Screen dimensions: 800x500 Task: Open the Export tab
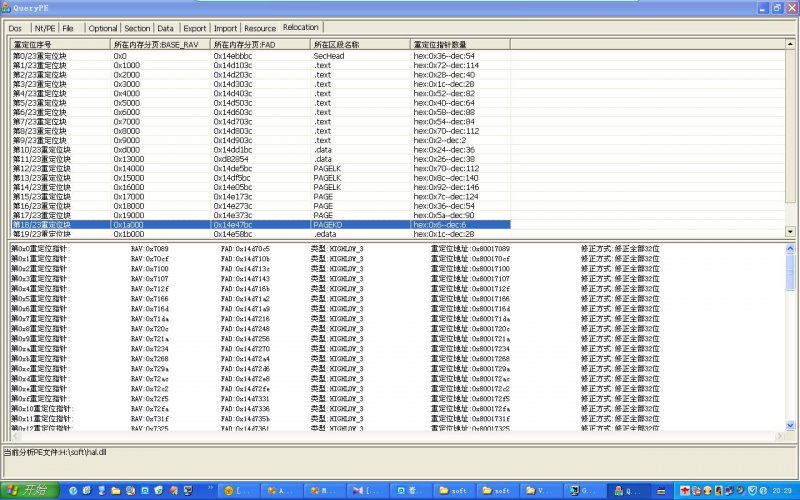[194, 28]
